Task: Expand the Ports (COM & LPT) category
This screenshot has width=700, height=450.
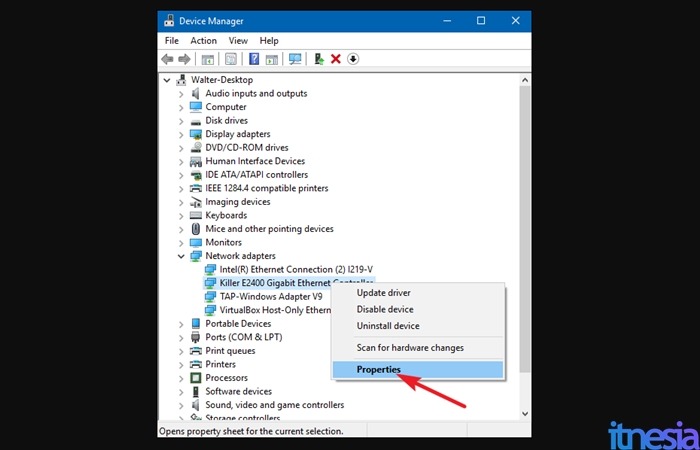Action: [x=181, y=338]
